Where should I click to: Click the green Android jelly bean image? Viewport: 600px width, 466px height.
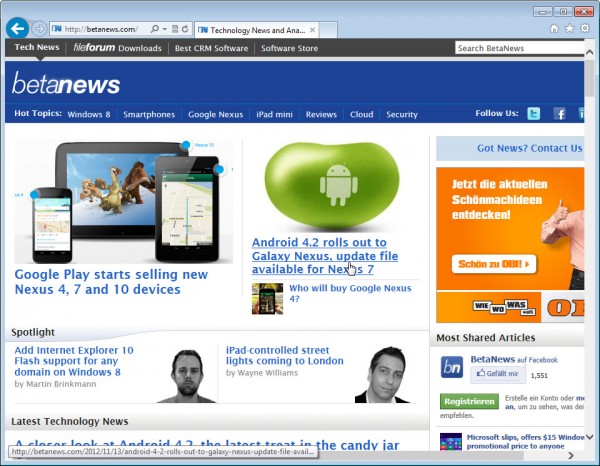coord(332,186)
